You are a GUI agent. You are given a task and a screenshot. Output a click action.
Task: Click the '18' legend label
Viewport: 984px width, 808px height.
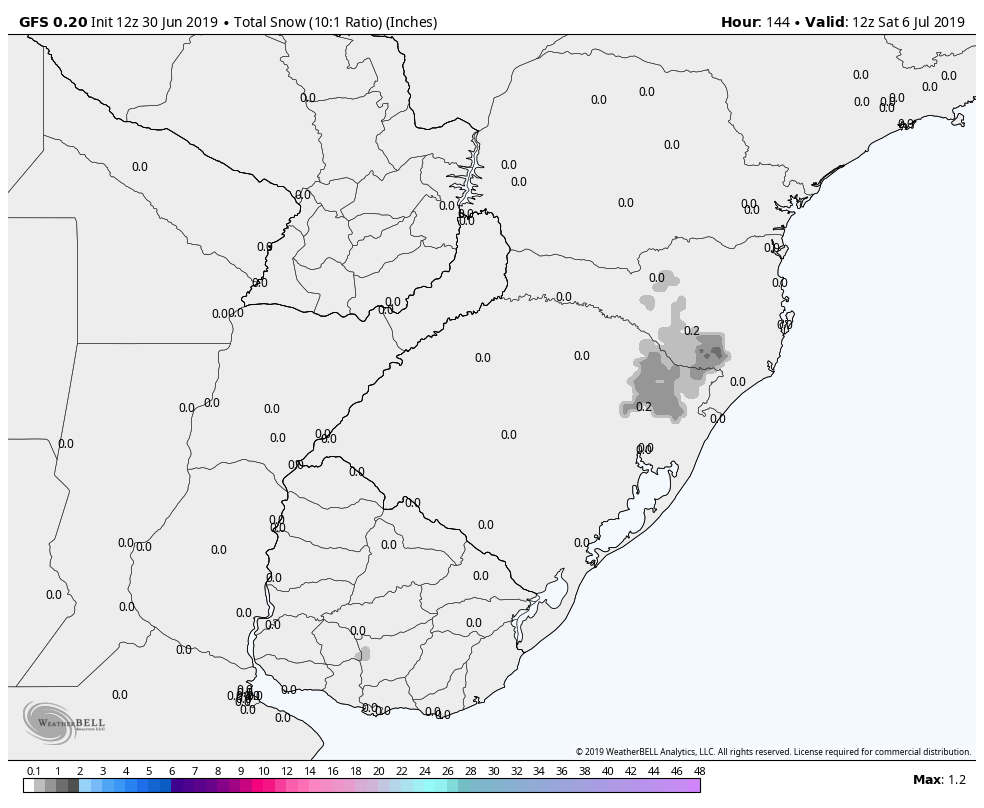356,771
